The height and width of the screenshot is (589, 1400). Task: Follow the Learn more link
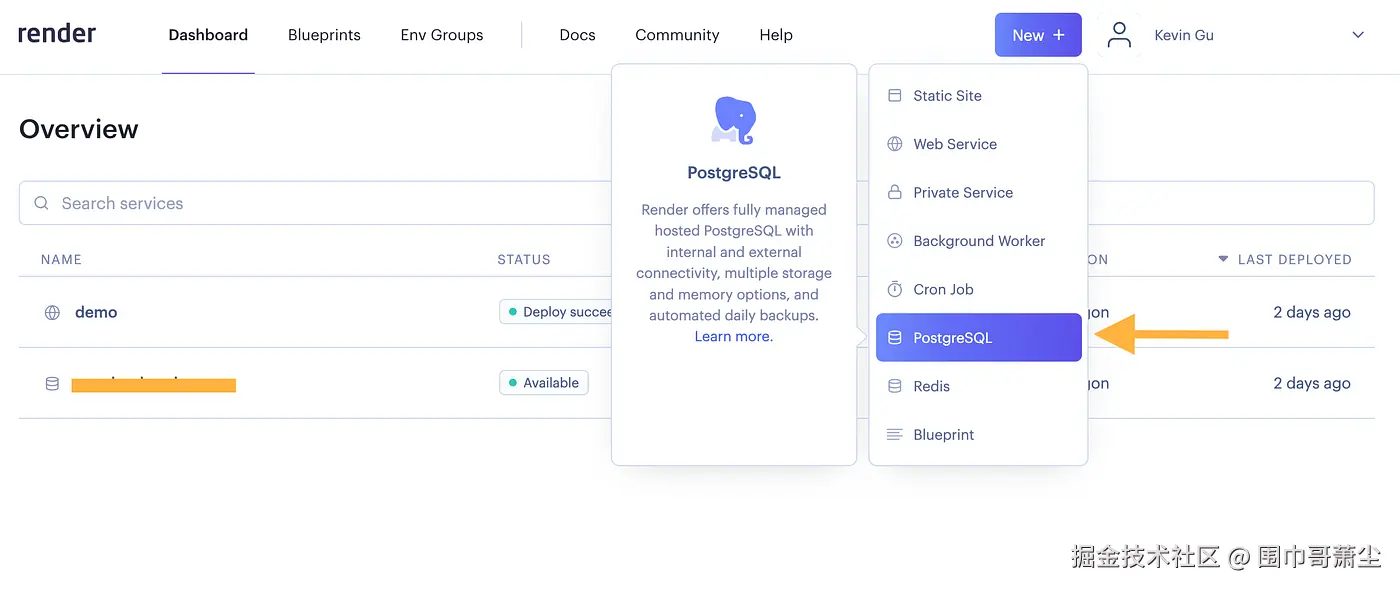pos(733,337)
